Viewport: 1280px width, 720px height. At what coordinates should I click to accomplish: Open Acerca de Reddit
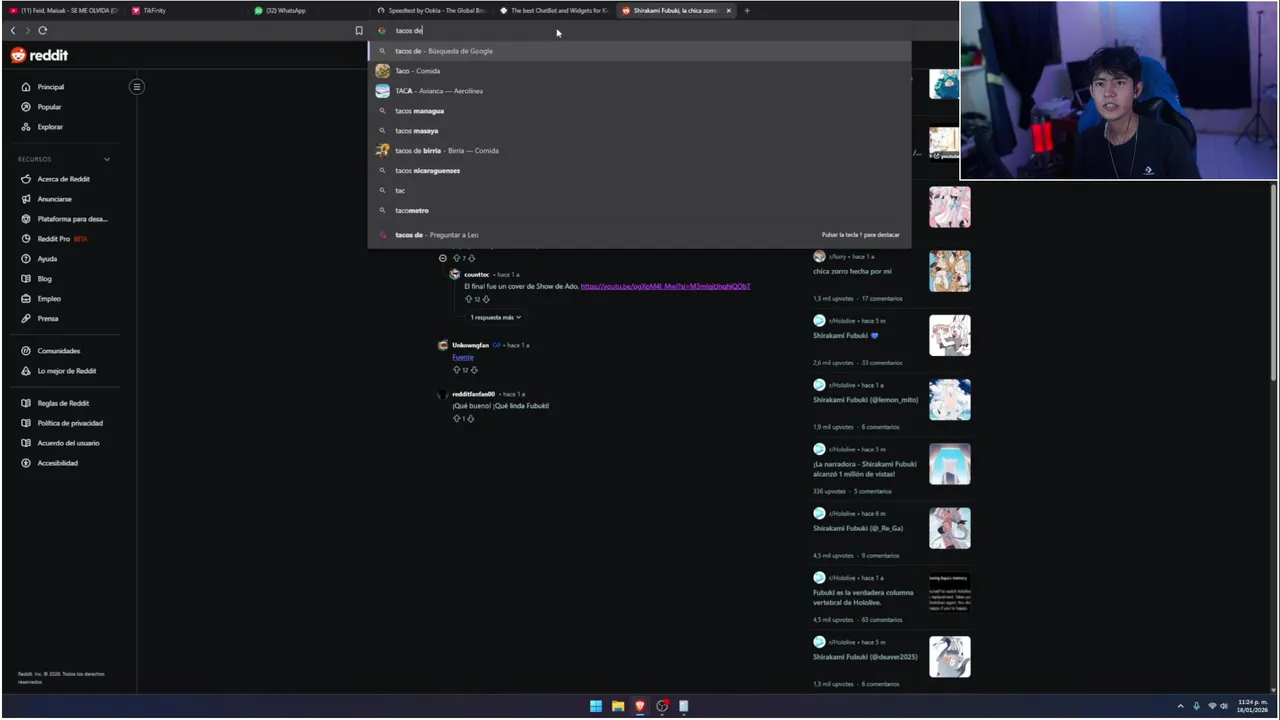point(63,179)
